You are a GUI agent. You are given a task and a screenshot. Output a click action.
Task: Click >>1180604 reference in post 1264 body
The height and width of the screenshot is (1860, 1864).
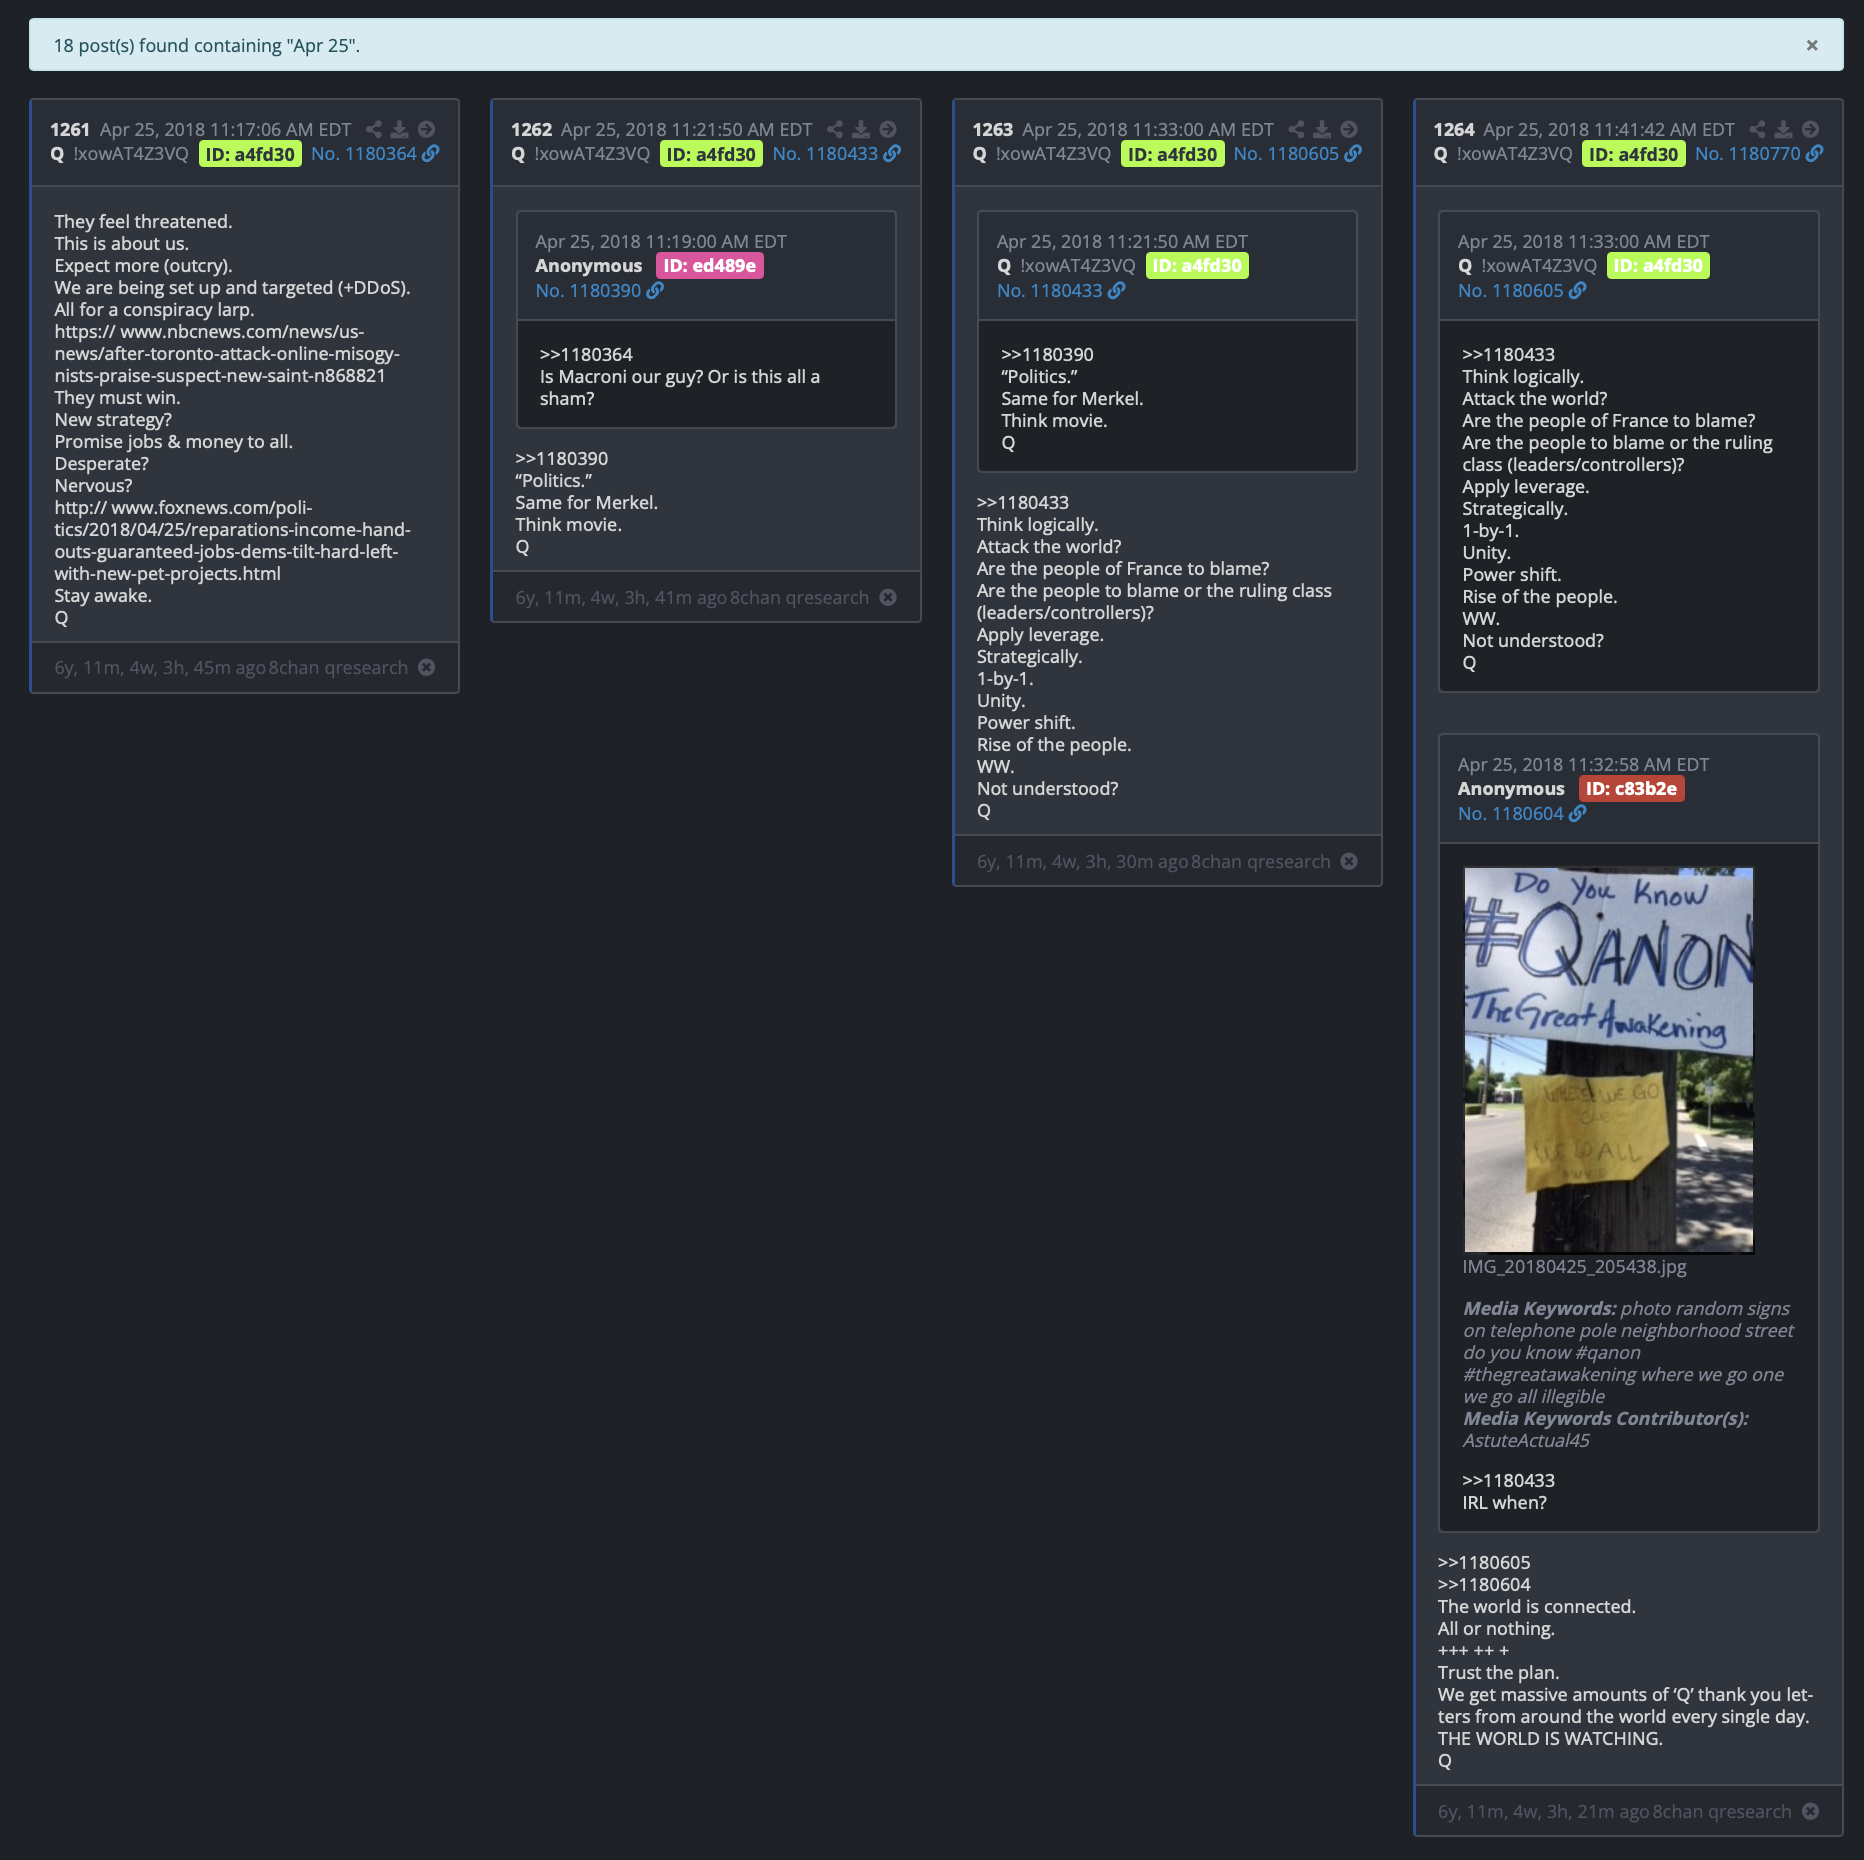click(1484, 1585)
